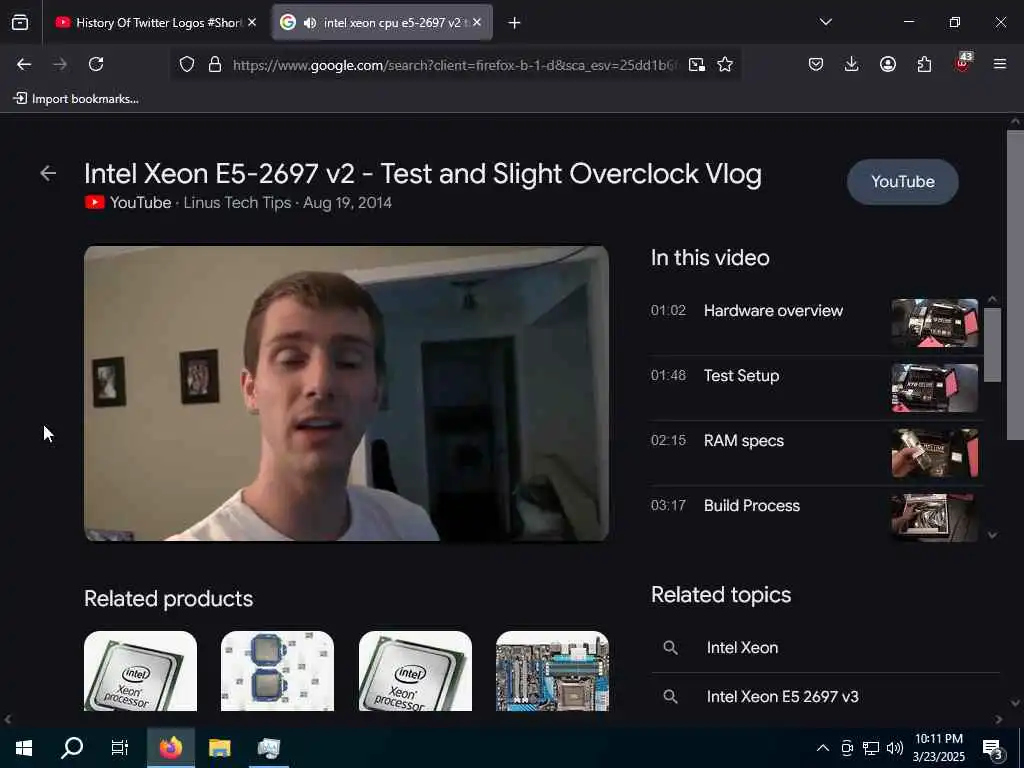The image size is (1024, 768).
Task: Go back one page in browser
Action: coord(24,64)
